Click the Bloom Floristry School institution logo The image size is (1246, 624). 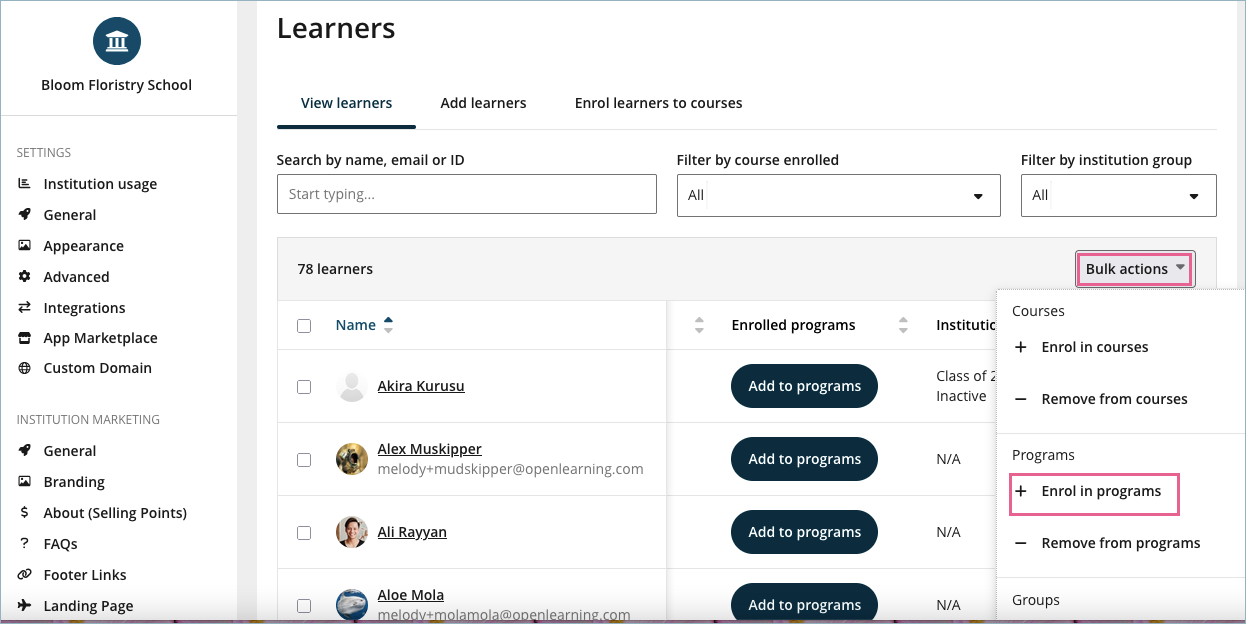(x=117, y=41)
